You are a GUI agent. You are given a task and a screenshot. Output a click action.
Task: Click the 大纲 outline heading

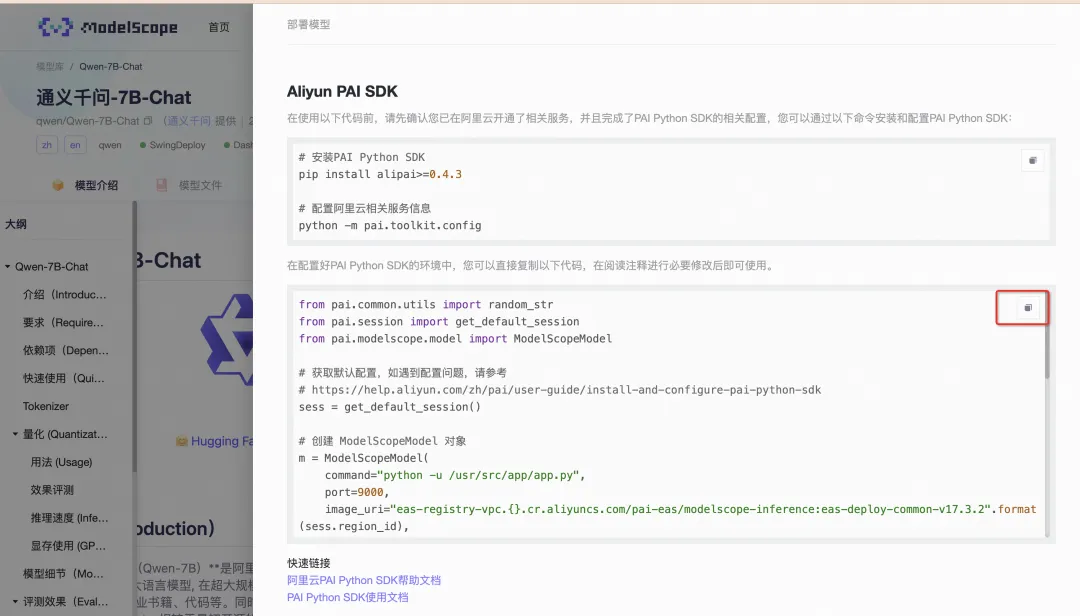tap(16, 224)
